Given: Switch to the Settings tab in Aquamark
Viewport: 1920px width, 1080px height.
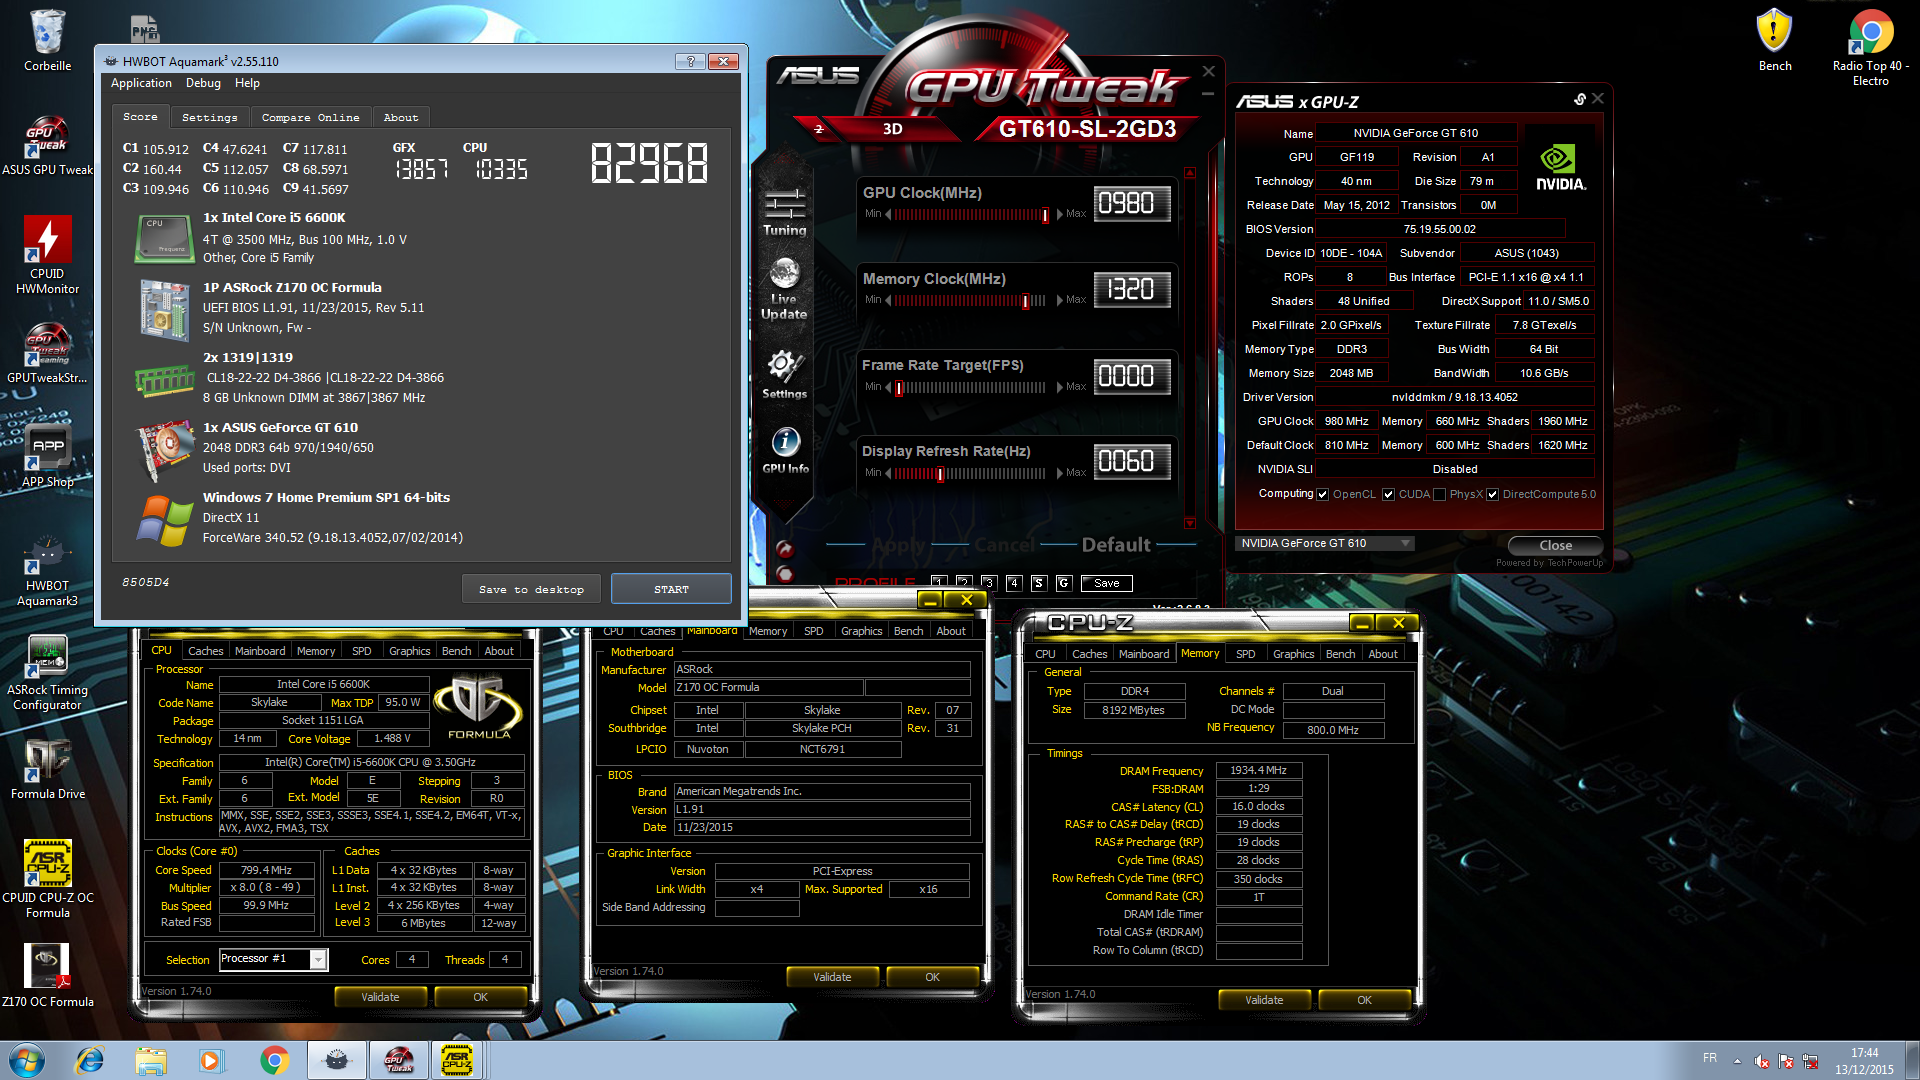Looking at the screenshot, I should [210, 117].
